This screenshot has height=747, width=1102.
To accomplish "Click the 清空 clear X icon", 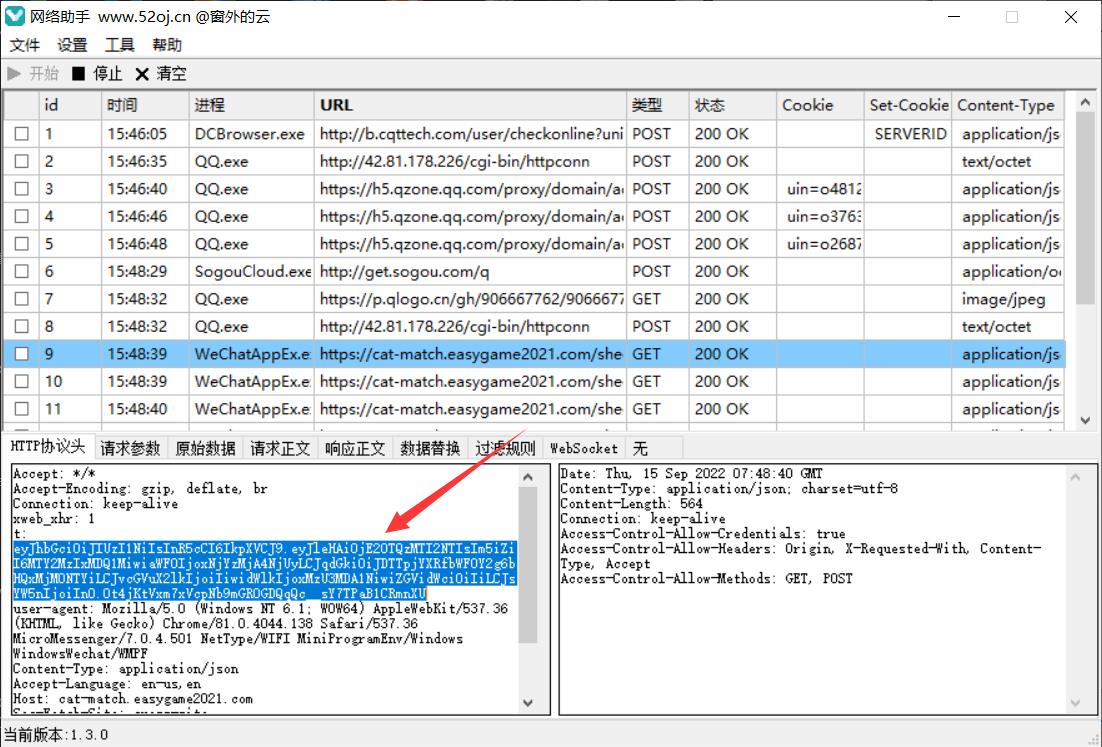I will coord(142,74).
